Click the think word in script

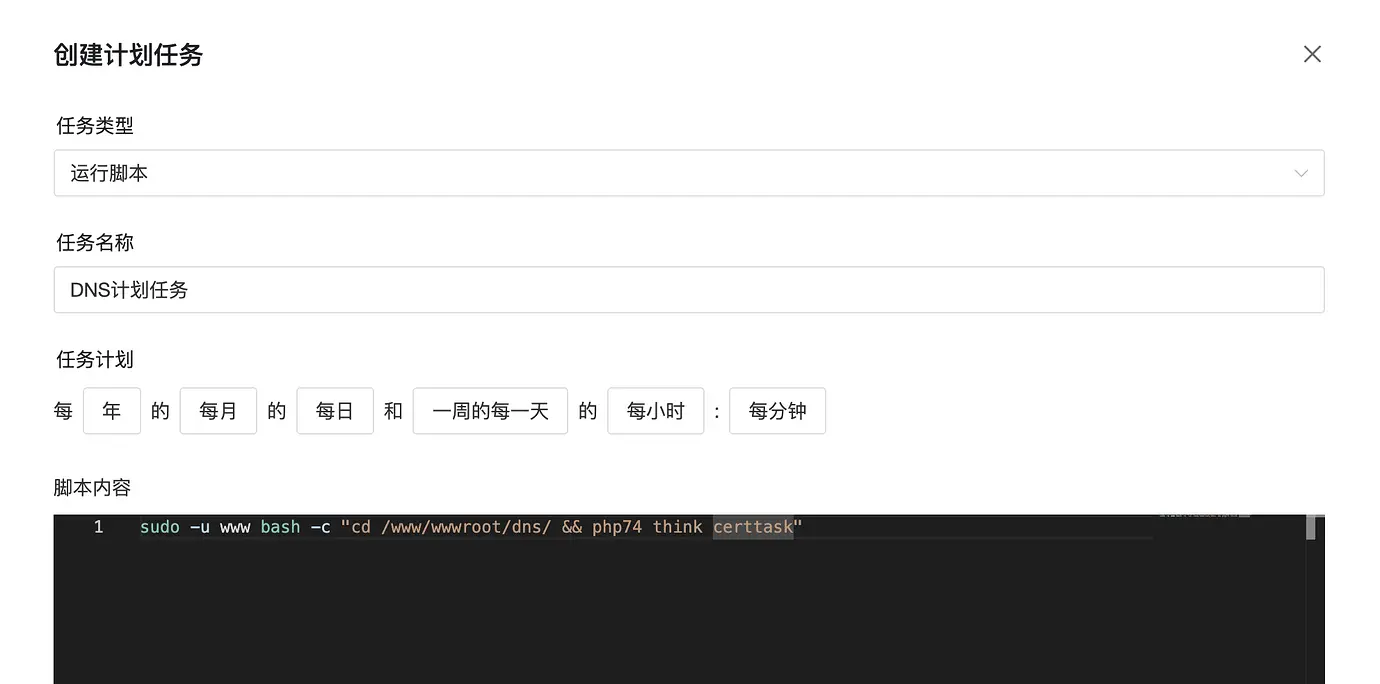click(x=678, y=527)
